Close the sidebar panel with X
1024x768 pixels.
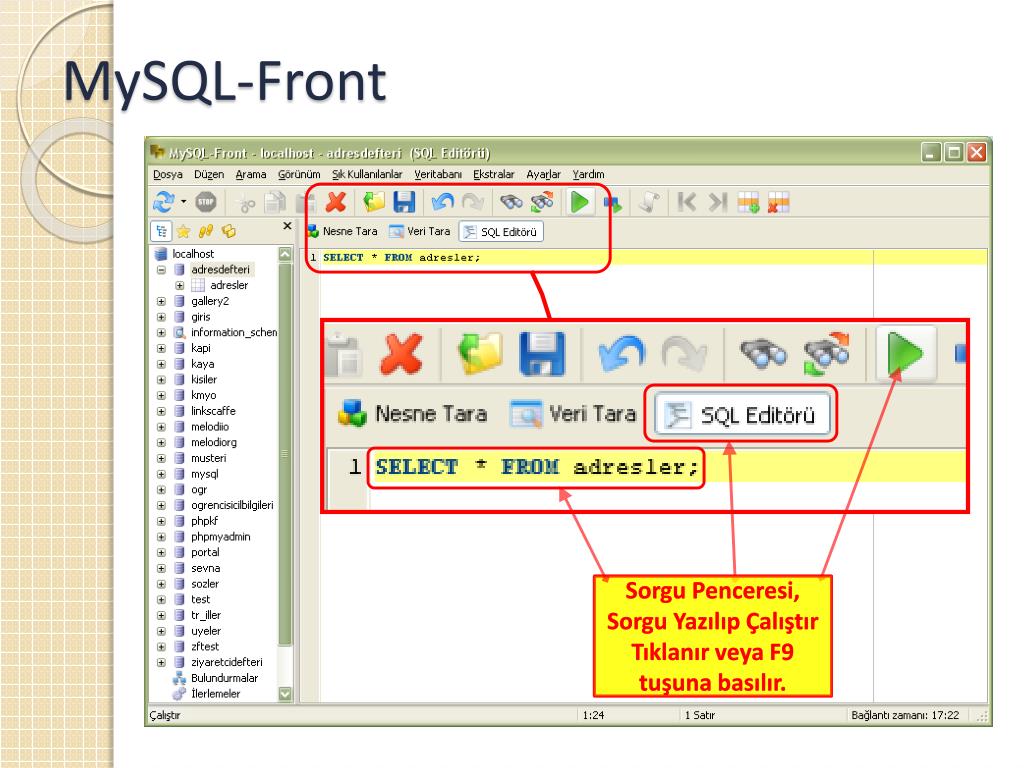point(287,225)
